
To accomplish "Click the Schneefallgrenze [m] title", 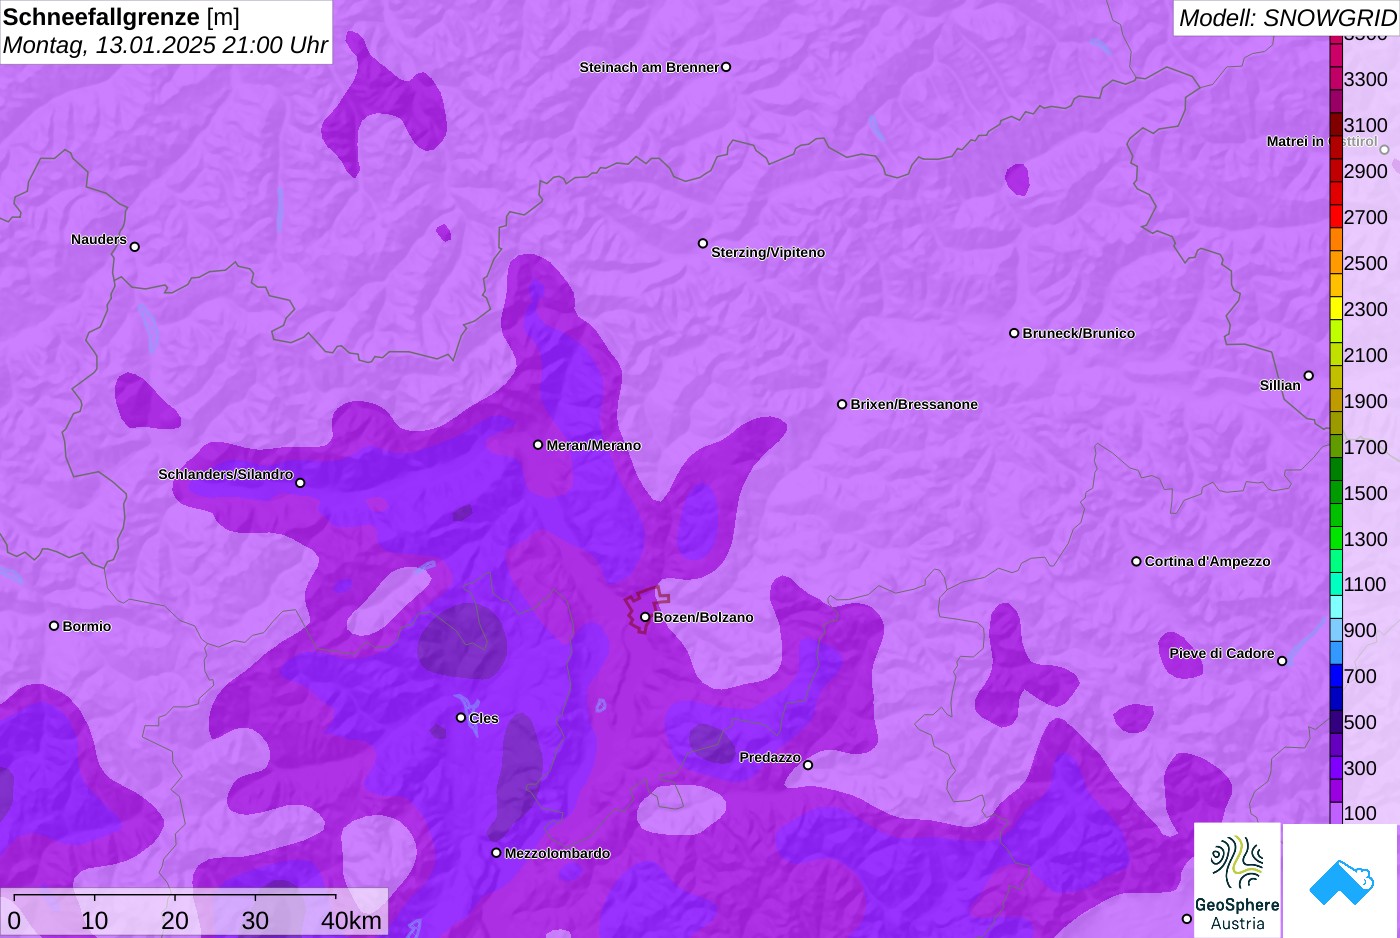I will point(121,17).
